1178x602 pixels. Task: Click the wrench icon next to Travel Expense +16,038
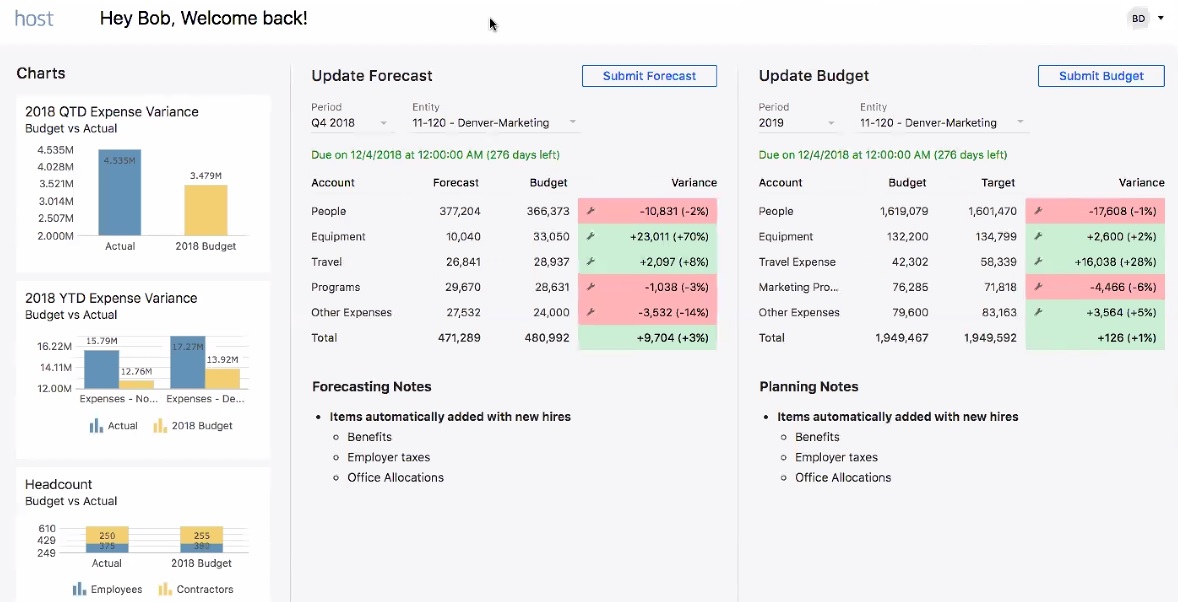[1038, 261]
